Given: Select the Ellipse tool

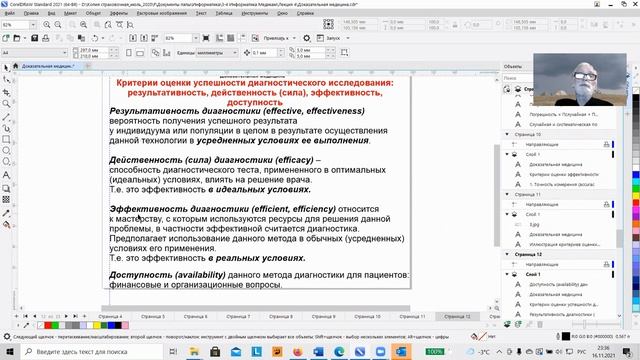Looking at the screenshot, I should pos(6,151).
